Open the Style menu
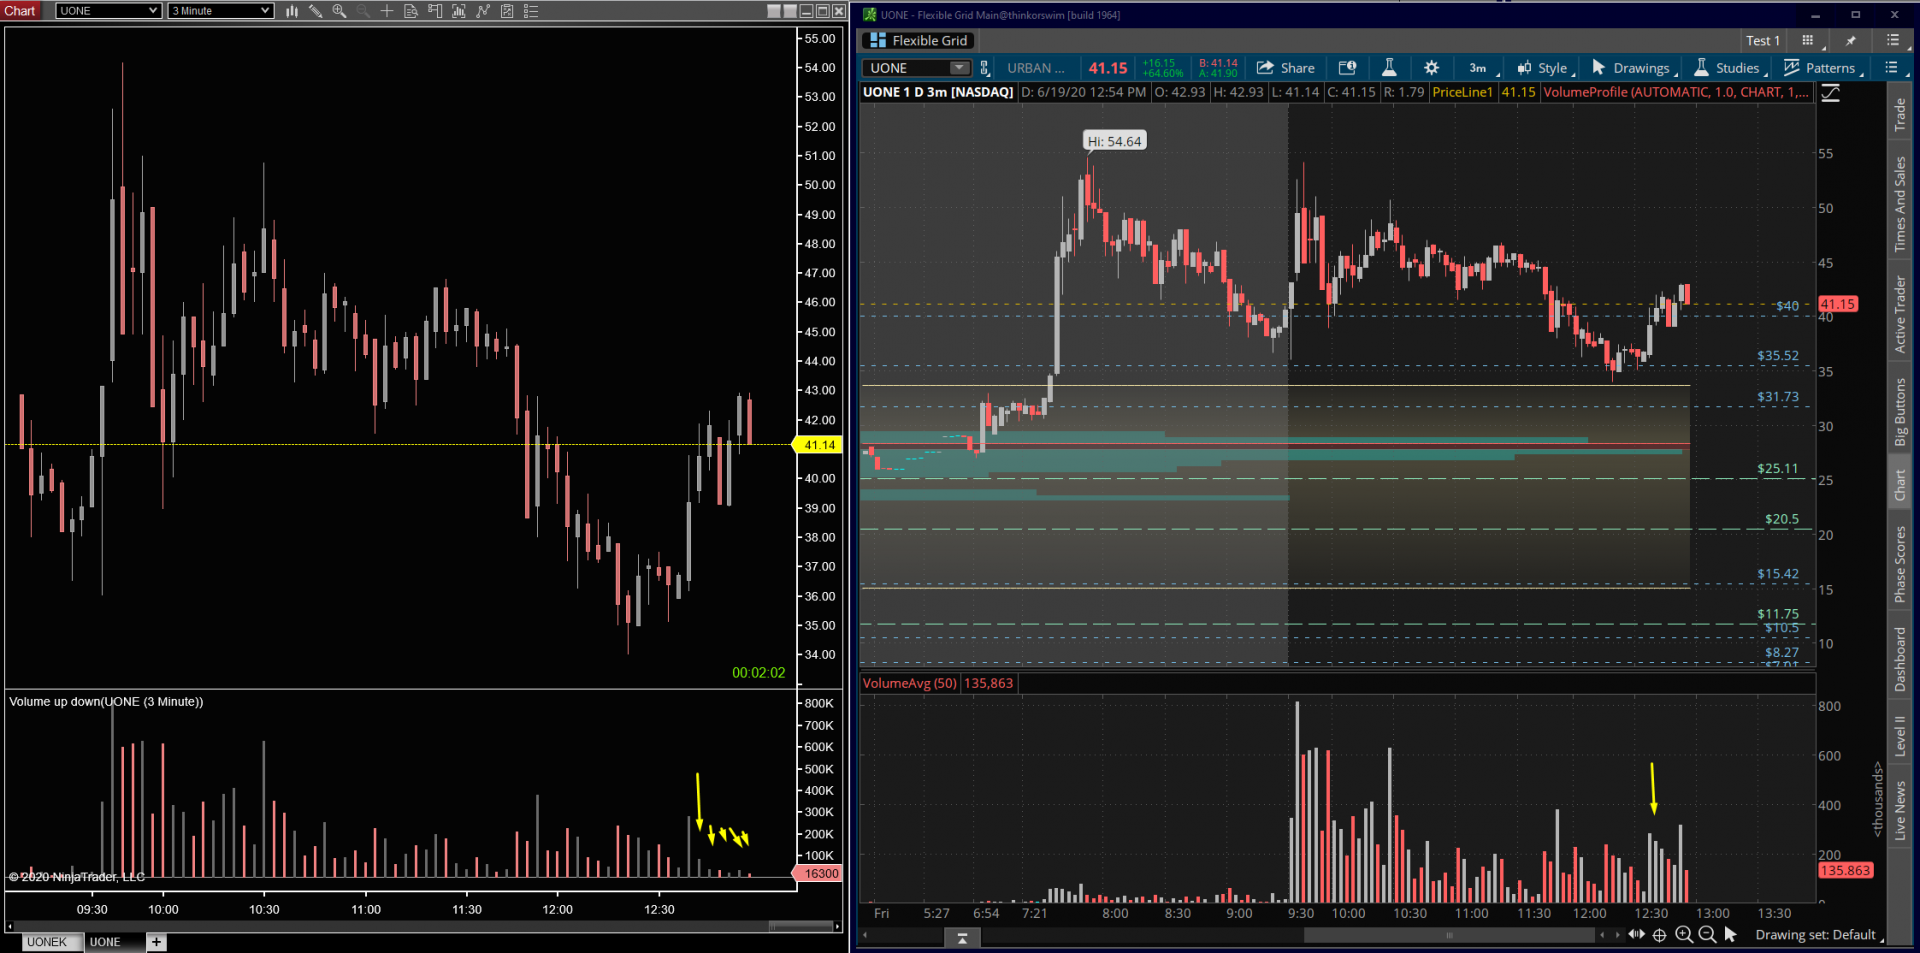1920x953 pixels. point(1544,68)
